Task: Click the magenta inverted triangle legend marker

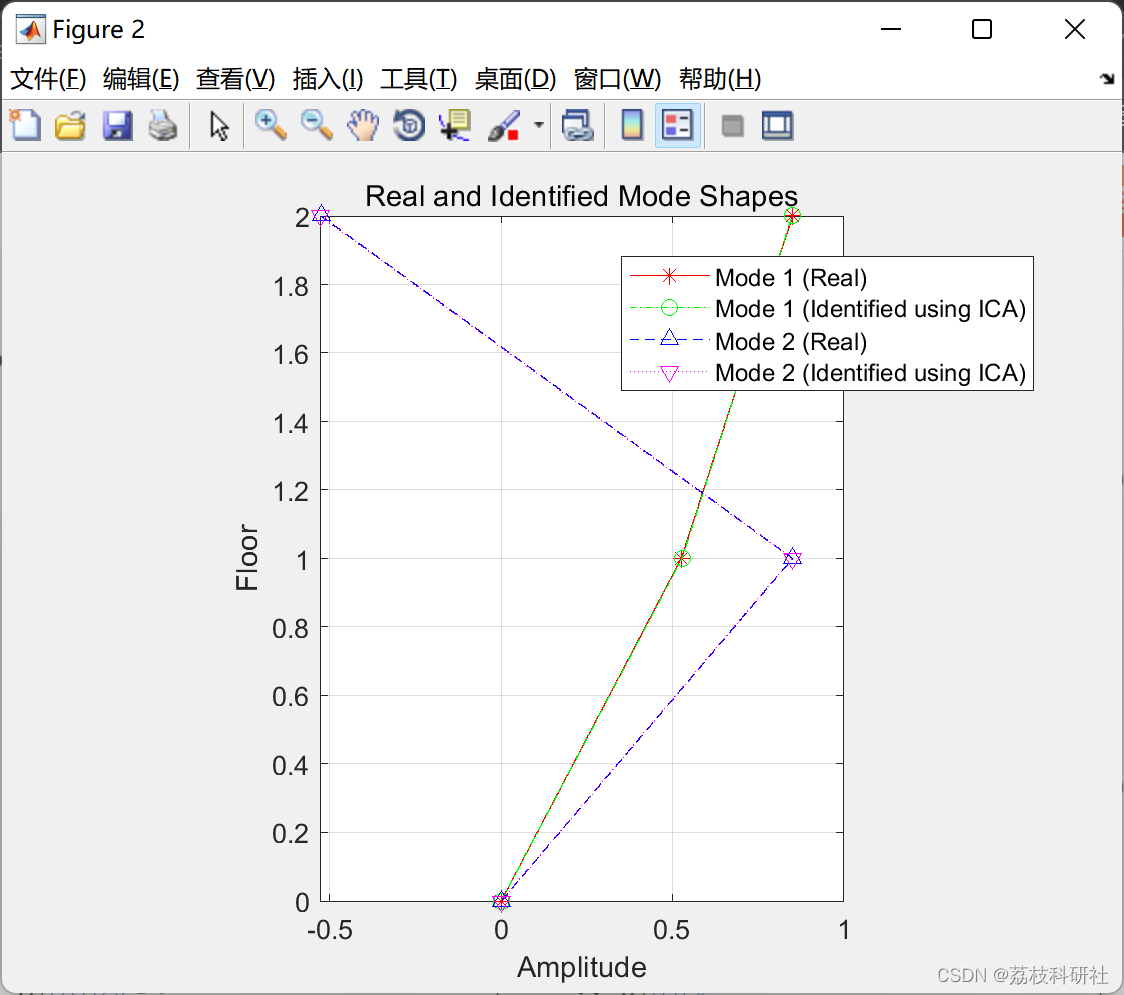Action: click(x=669, y=373)
